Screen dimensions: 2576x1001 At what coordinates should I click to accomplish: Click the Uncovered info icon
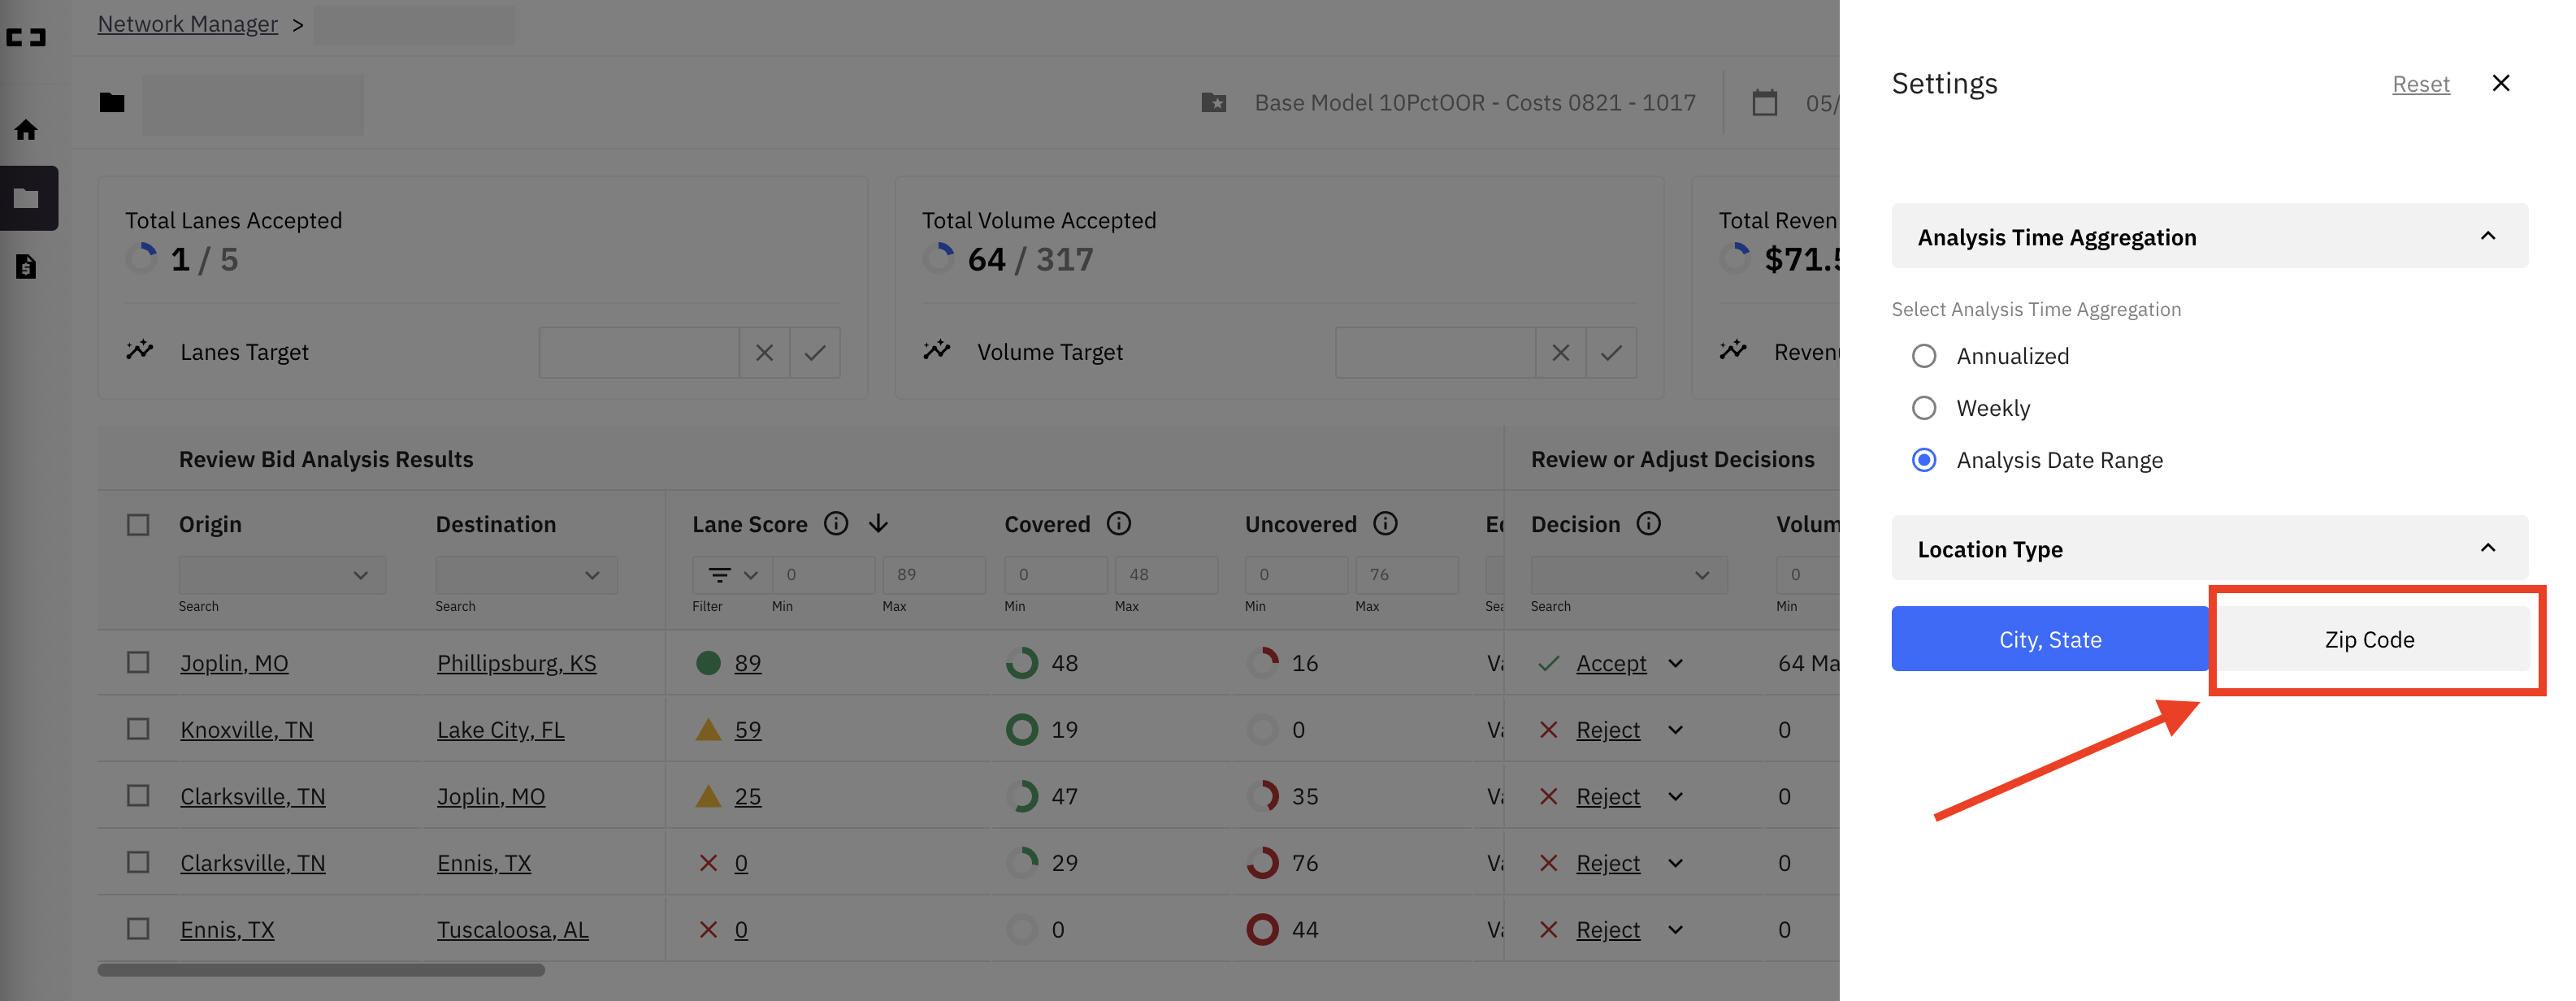[1385, 524]
